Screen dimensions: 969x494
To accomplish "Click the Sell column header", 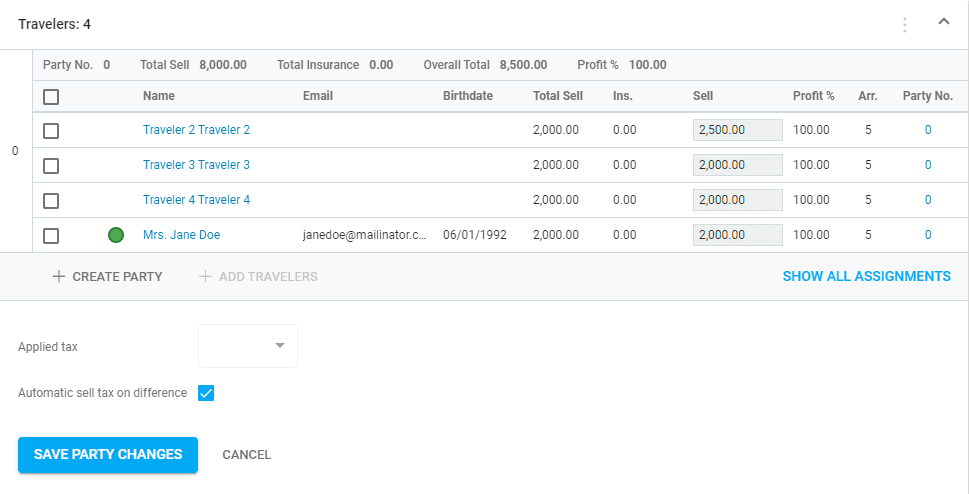I will [703, 96].
